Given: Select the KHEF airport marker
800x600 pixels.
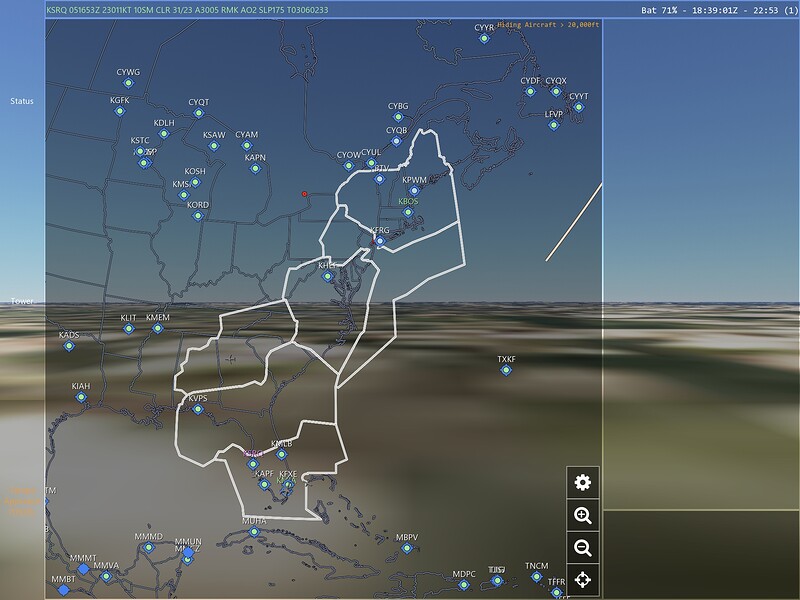Looking at the screenshot, I should 328,277.
